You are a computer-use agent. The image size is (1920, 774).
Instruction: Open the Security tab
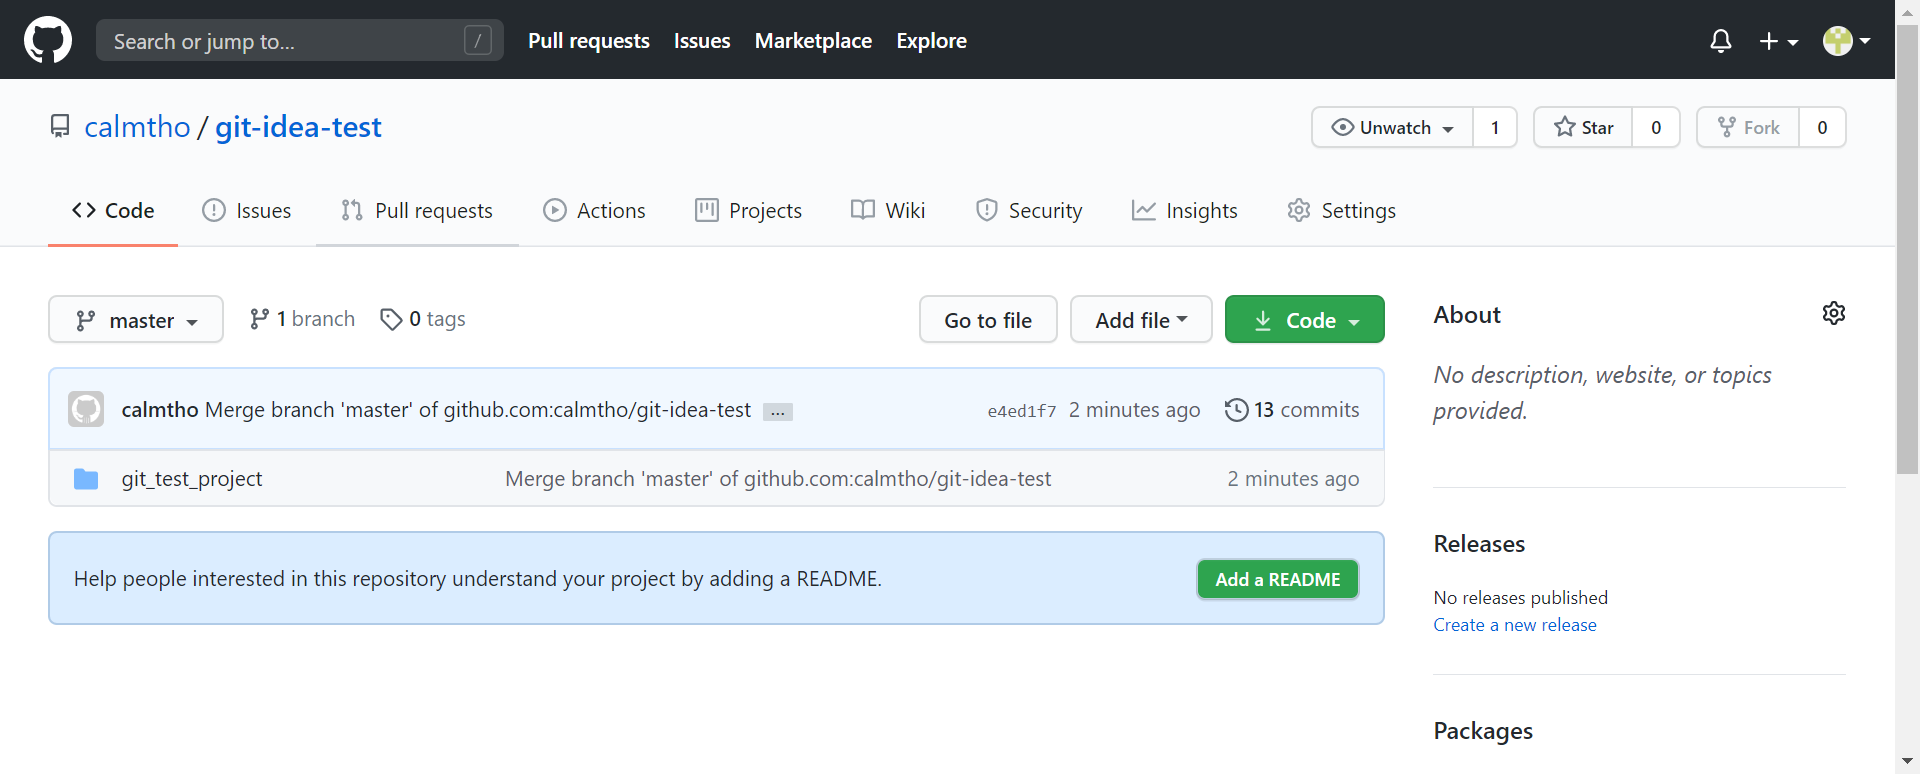tap(1029, 211)
